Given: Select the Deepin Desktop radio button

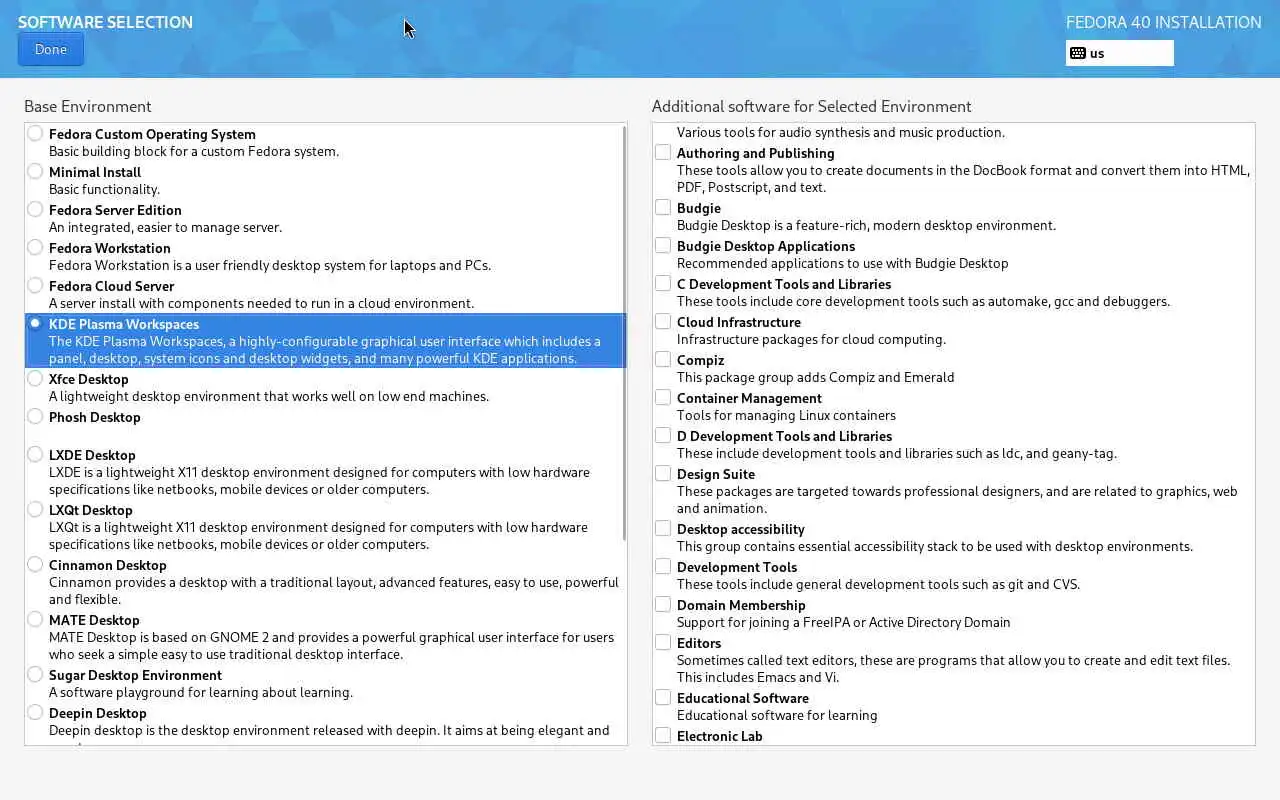Looking at the screenshot, I should [36, 712].
